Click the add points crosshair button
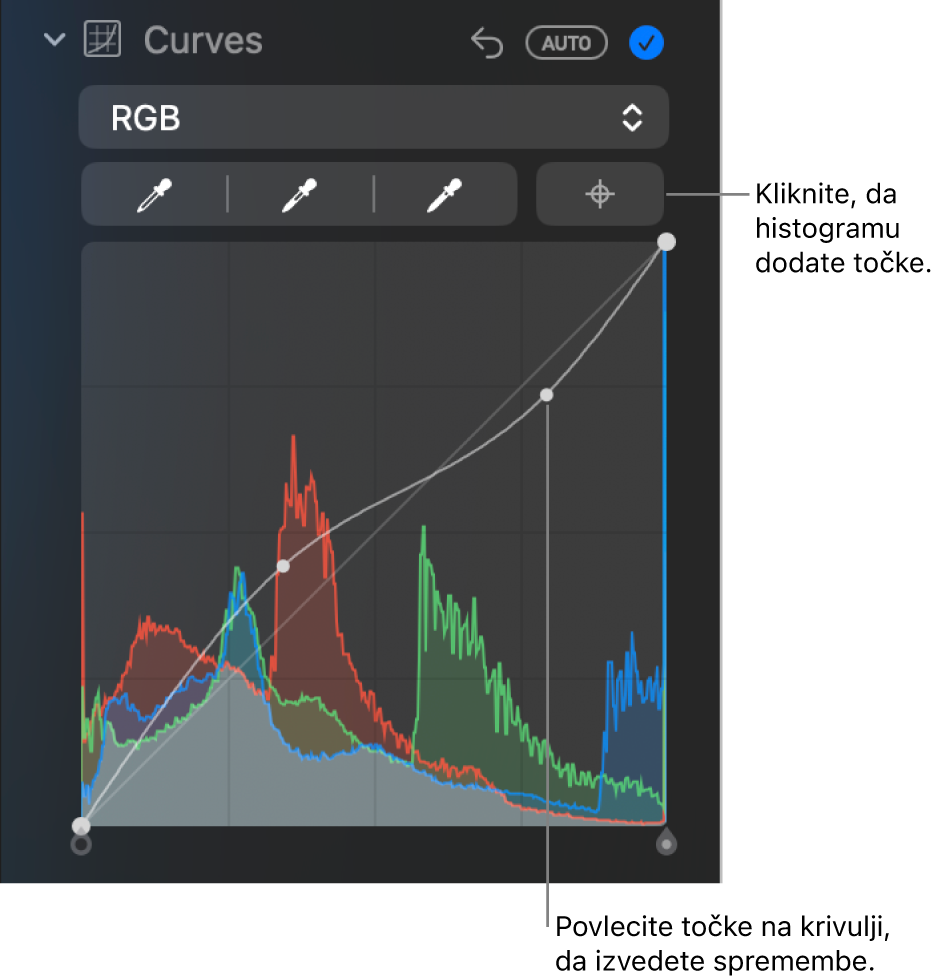This screenshot has width=934, height=979. pyautogui.click(x=600, y=194)
